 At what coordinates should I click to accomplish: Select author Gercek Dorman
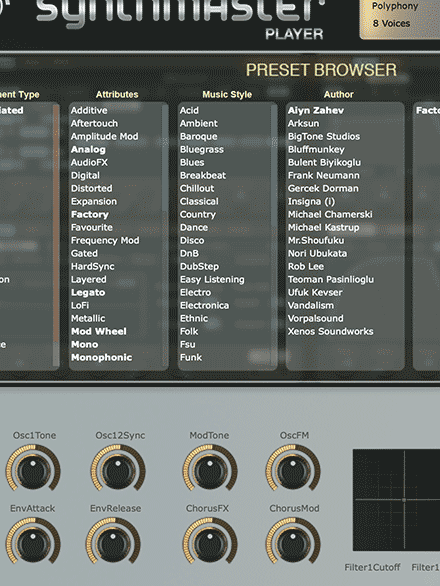(323, 188)
